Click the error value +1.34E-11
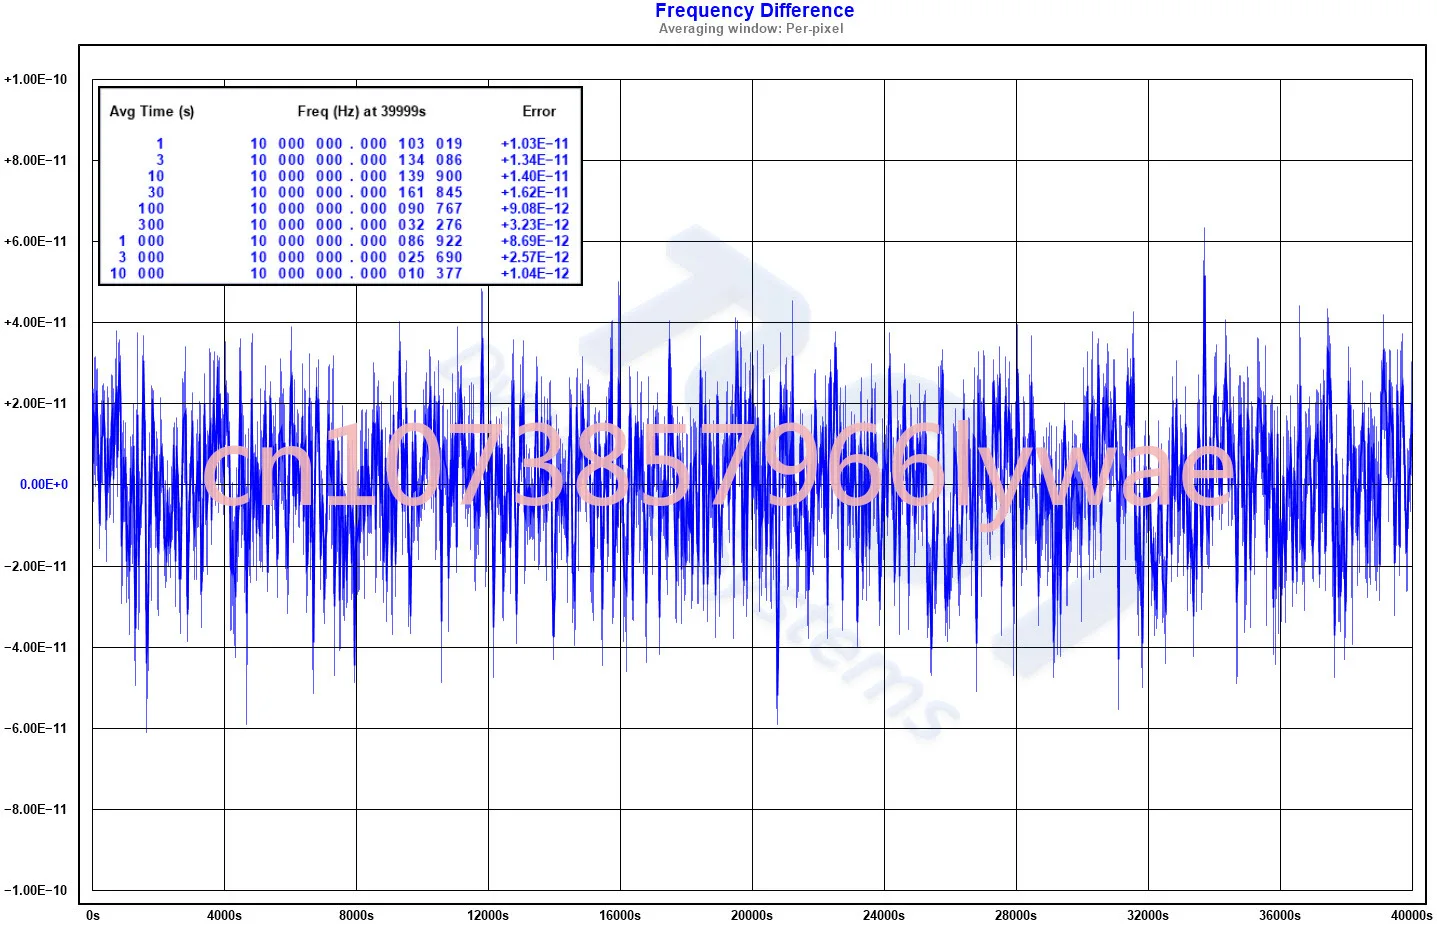This screenshot has height=925, width=1437. tap(535, 160)
